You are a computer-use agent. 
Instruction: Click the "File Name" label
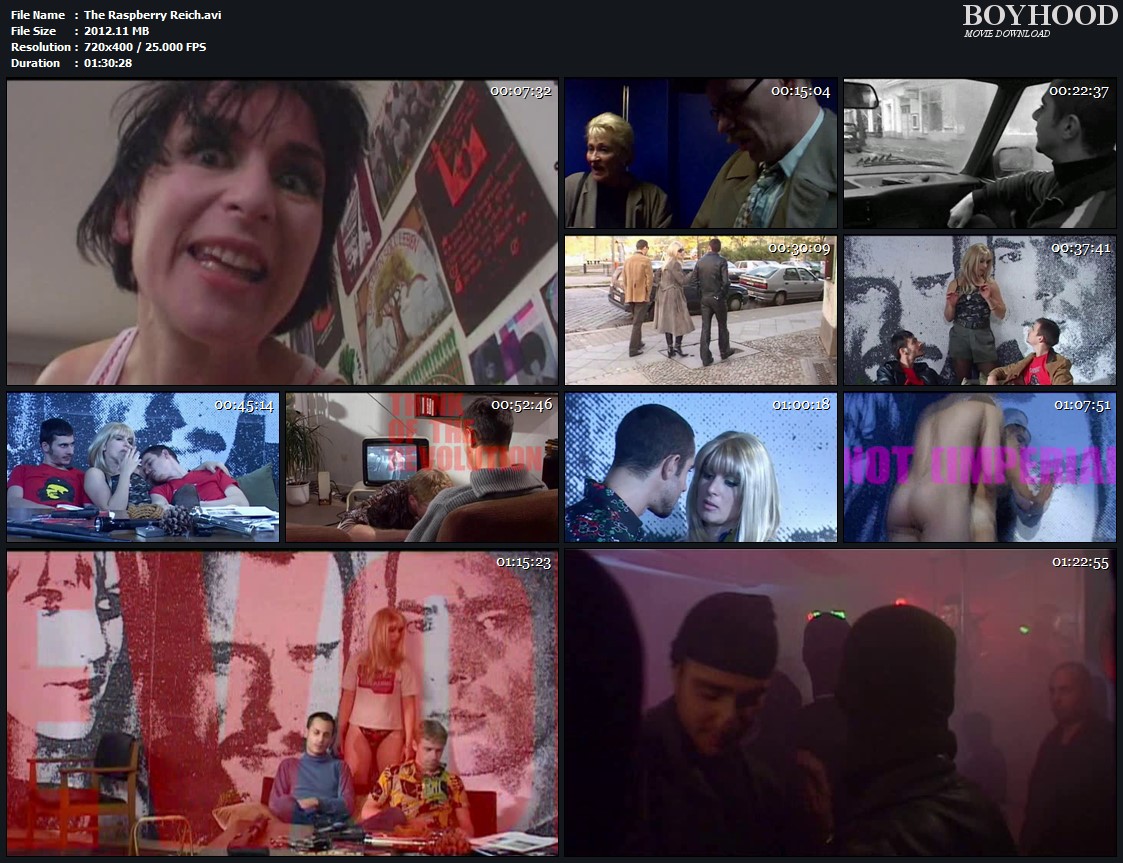[x=38, y=15]
